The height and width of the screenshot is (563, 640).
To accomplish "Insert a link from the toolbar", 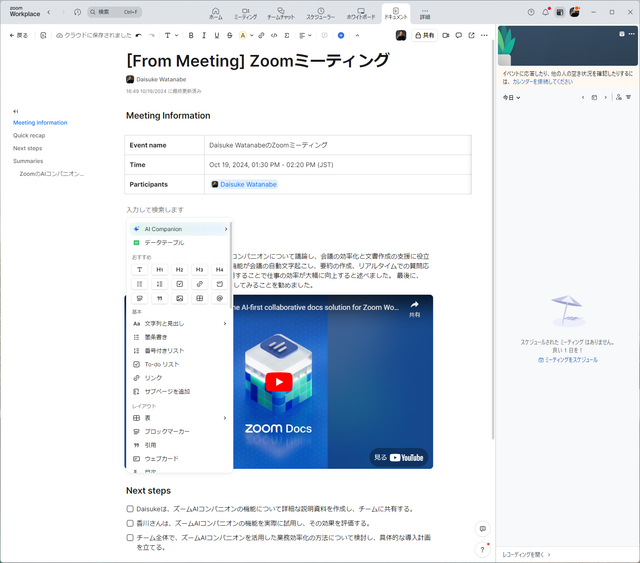I will point(261,36).
